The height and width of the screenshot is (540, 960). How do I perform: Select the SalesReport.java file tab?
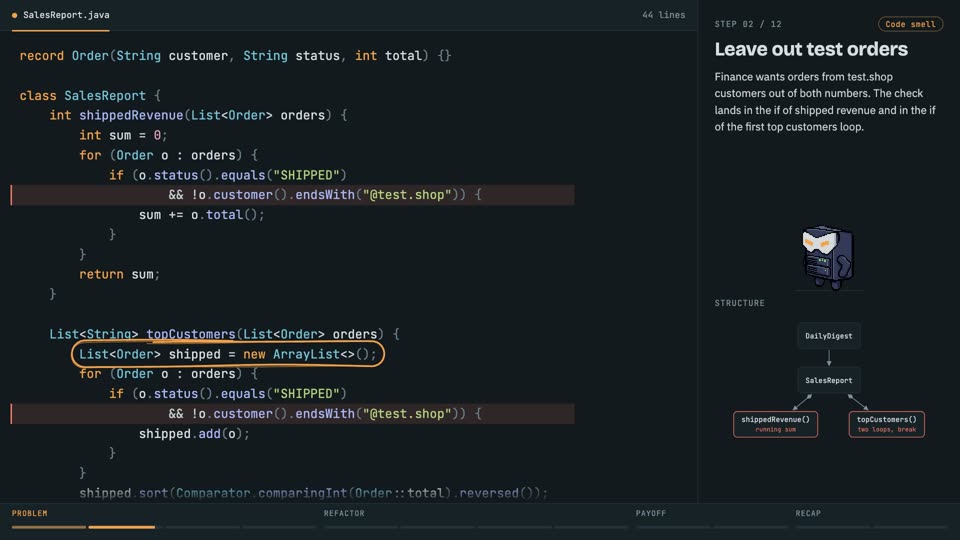60,15
